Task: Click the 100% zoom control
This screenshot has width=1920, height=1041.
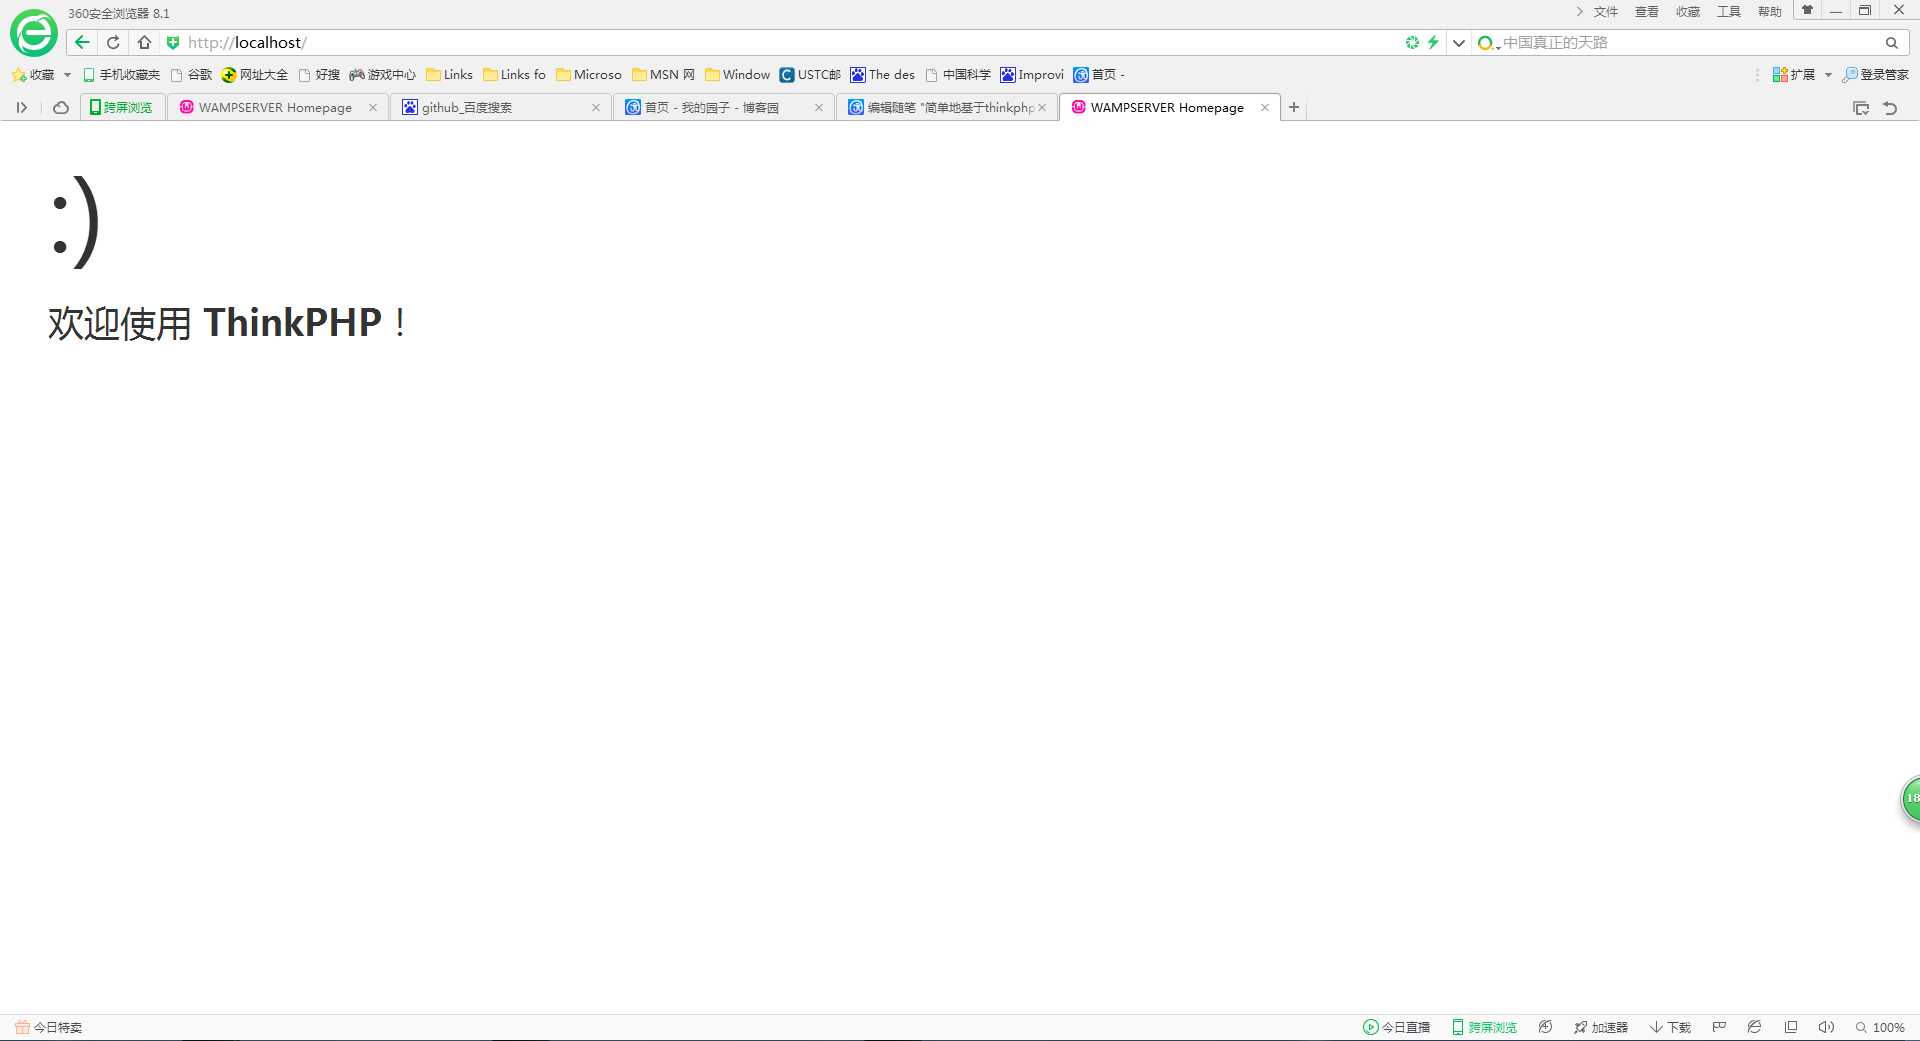Action: click(1880, 1027)
